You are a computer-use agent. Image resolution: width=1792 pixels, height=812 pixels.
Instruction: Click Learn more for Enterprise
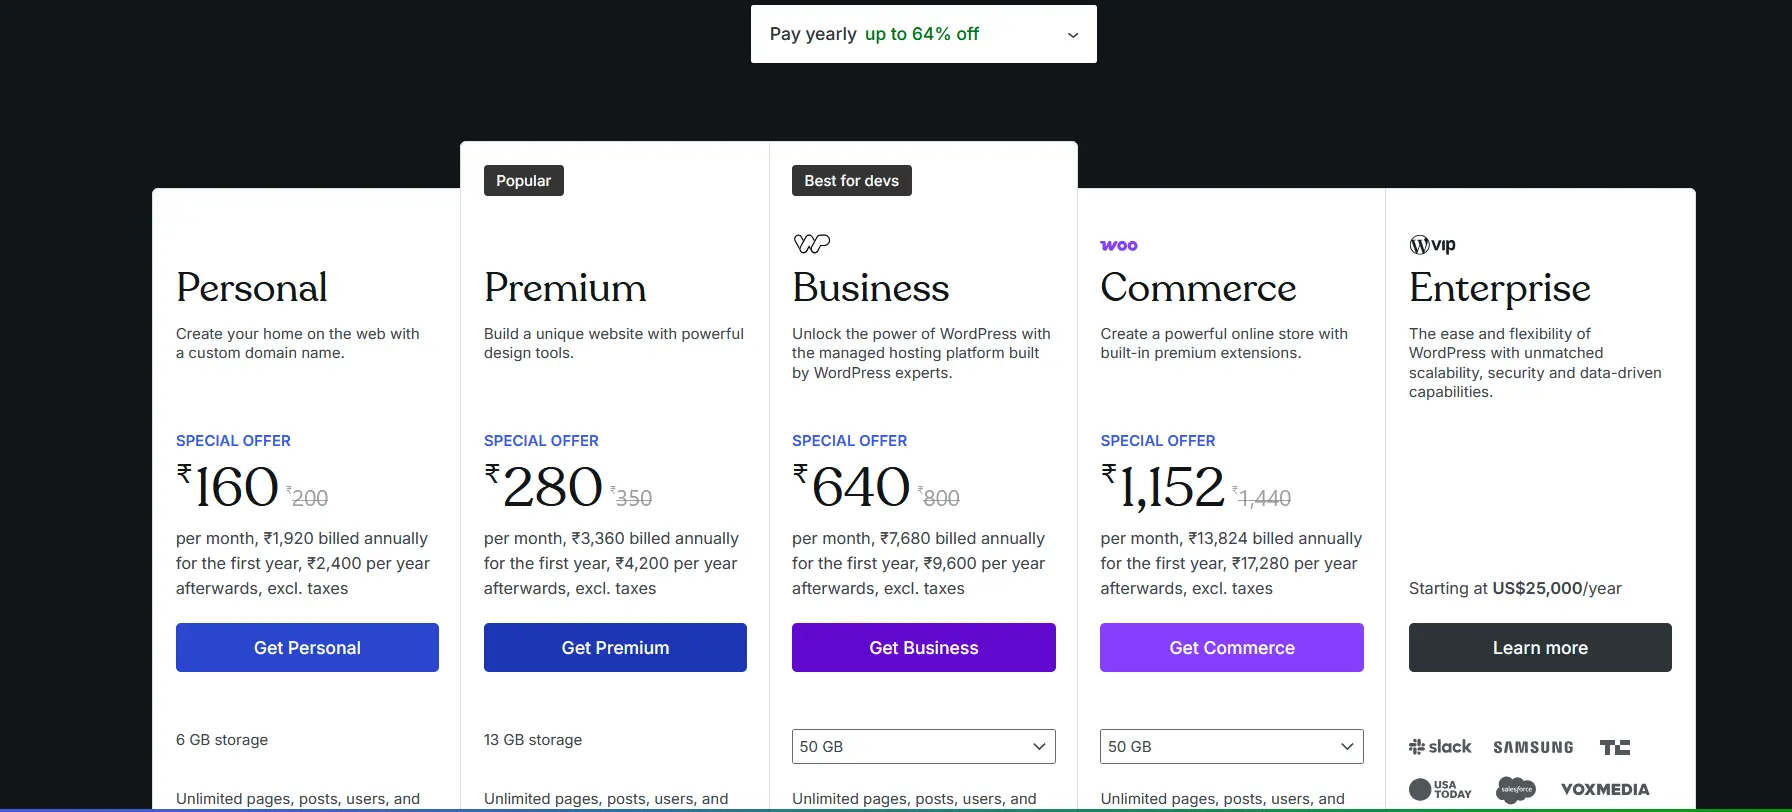pos(1540,648)
